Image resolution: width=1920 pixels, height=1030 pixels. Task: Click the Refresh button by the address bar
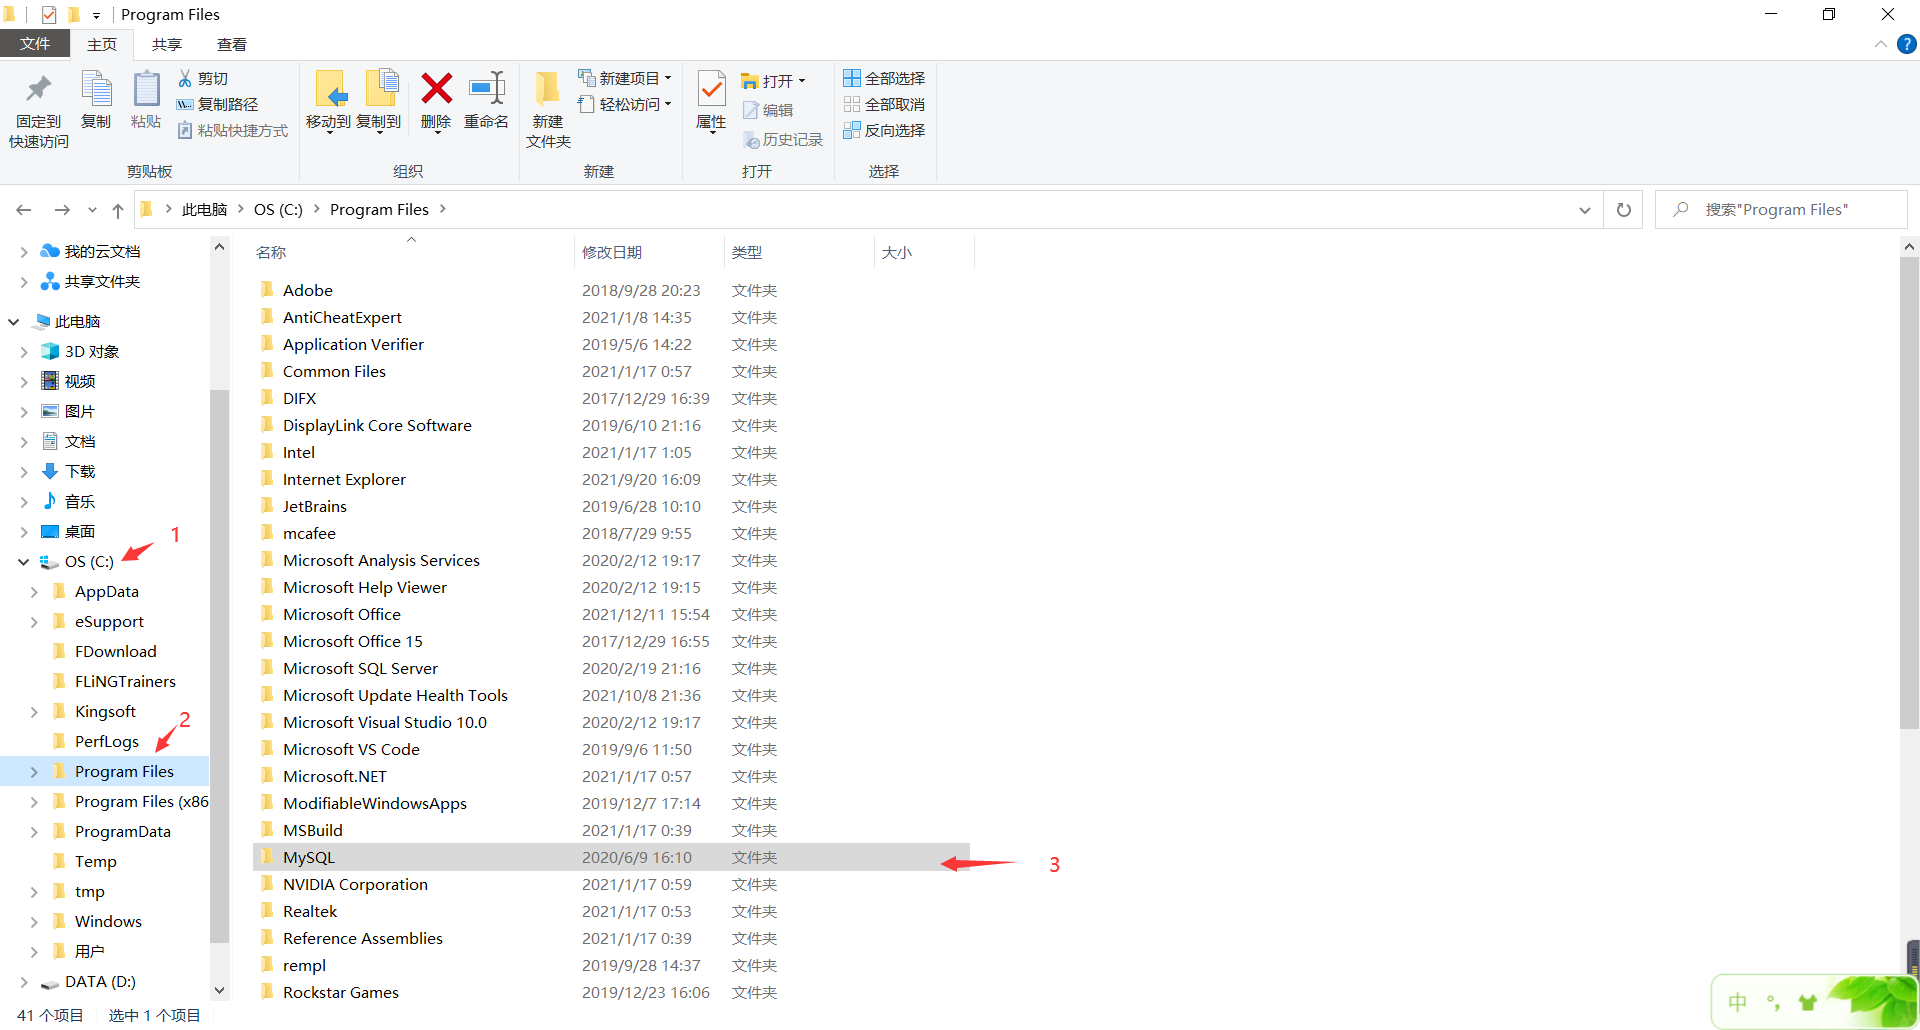(1624, 210)
